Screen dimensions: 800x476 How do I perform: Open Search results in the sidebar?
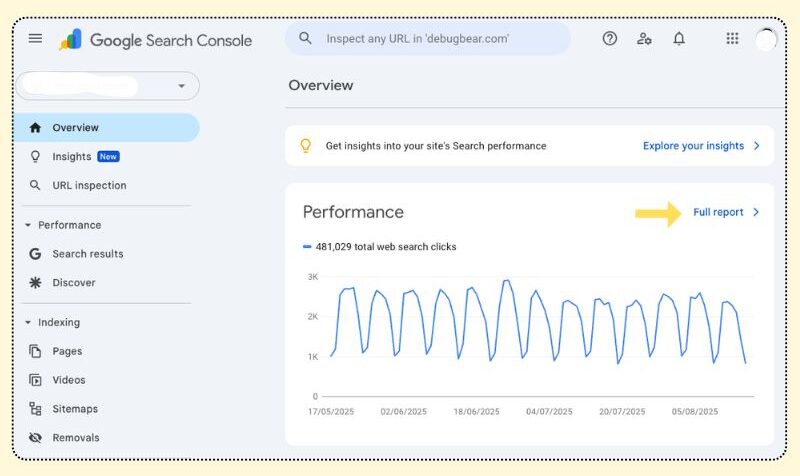click(88, 254)
